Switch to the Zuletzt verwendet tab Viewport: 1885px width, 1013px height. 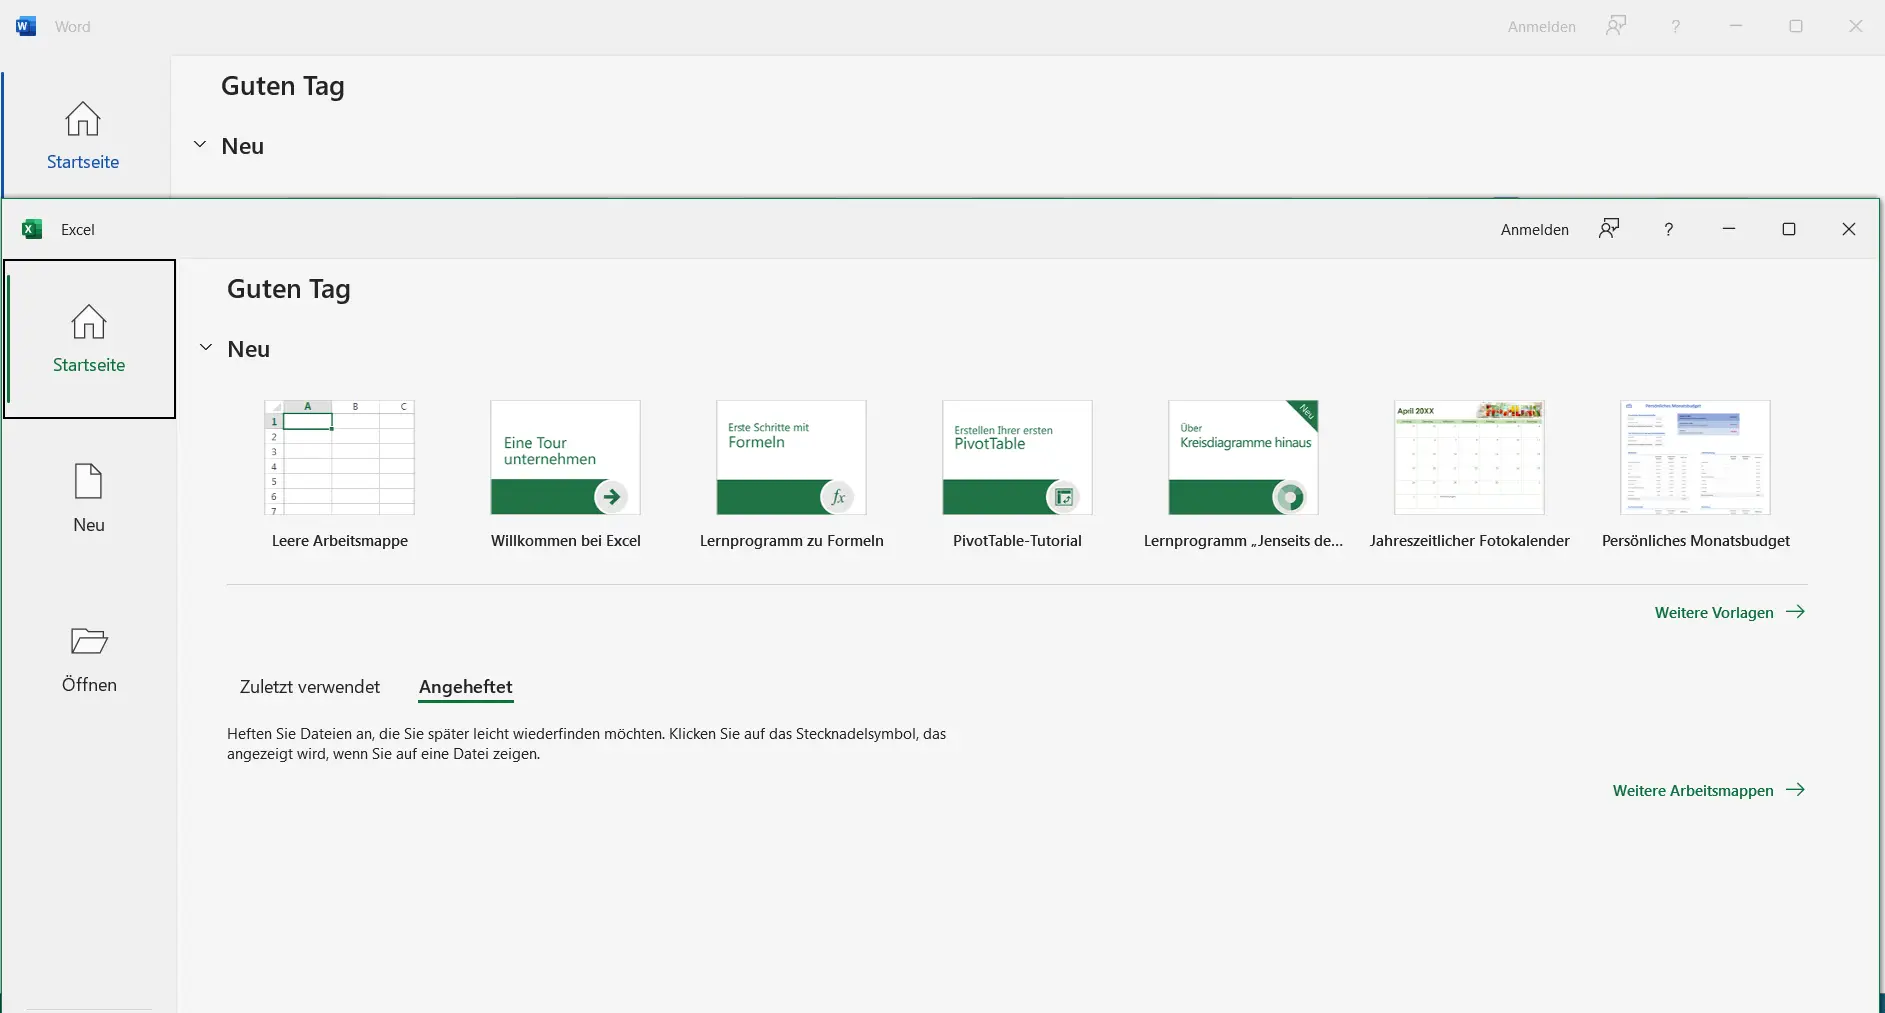point(310,687)
